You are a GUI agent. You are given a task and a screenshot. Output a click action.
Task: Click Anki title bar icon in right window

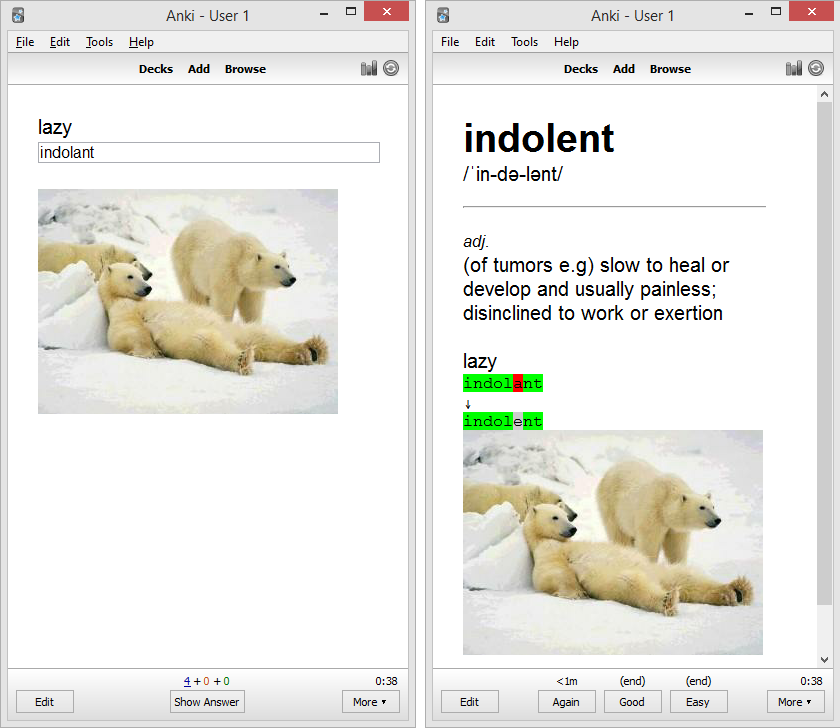tap(443, 15)
